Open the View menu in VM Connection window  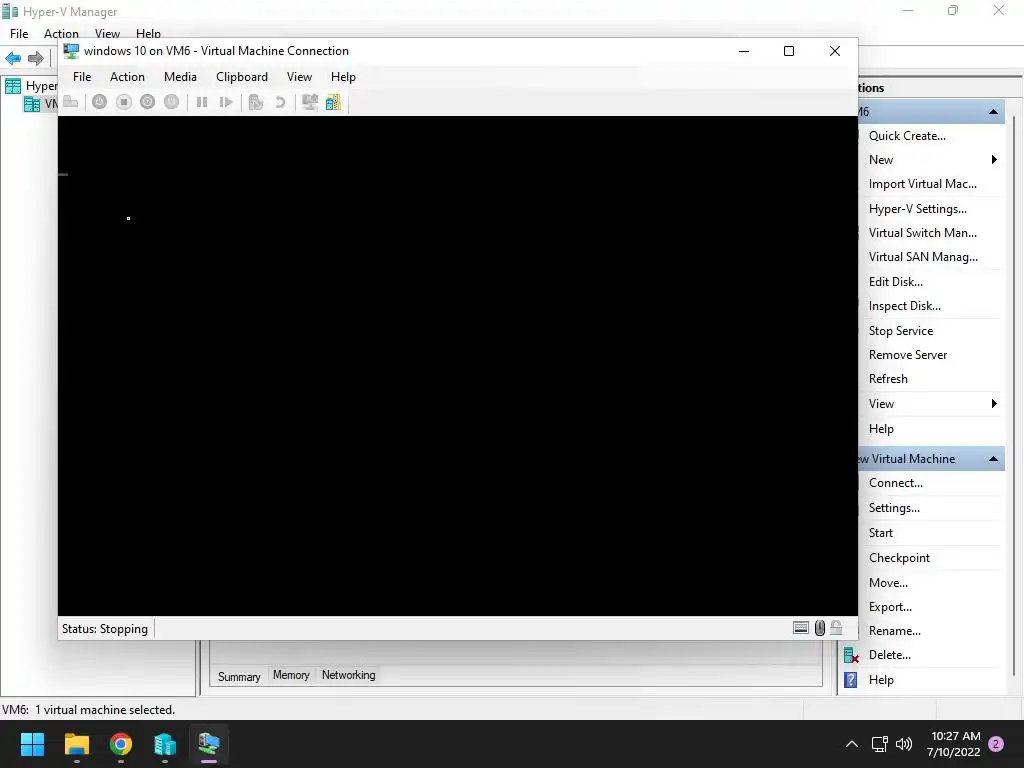(x=299, y=77)
